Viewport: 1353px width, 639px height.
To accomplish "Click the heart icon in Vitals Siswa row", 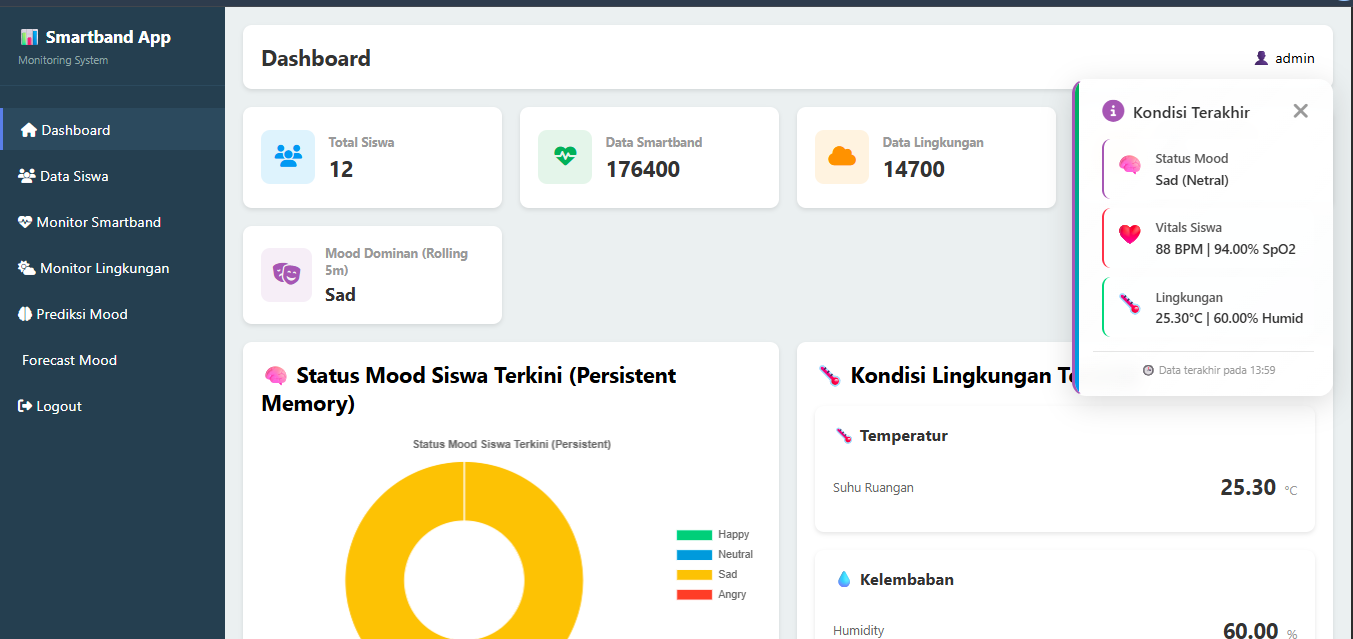I will point(1130,235).
